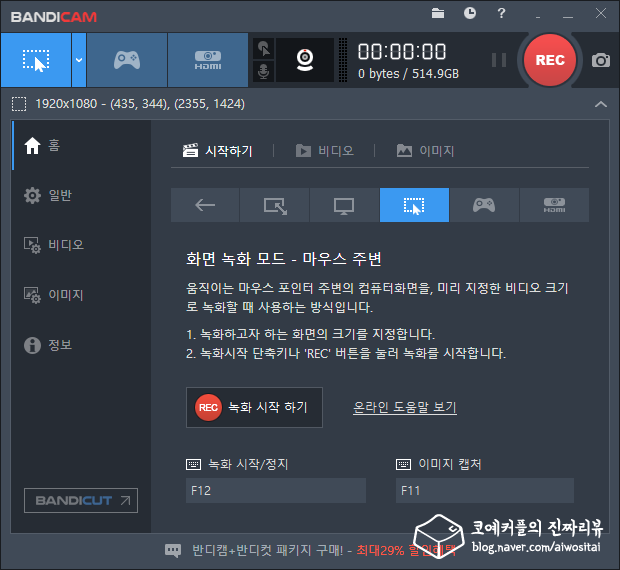Click keyboard icon beside 녹화 시작/정지
Viewport: 620px width, 570px height.
pos(193,464)
